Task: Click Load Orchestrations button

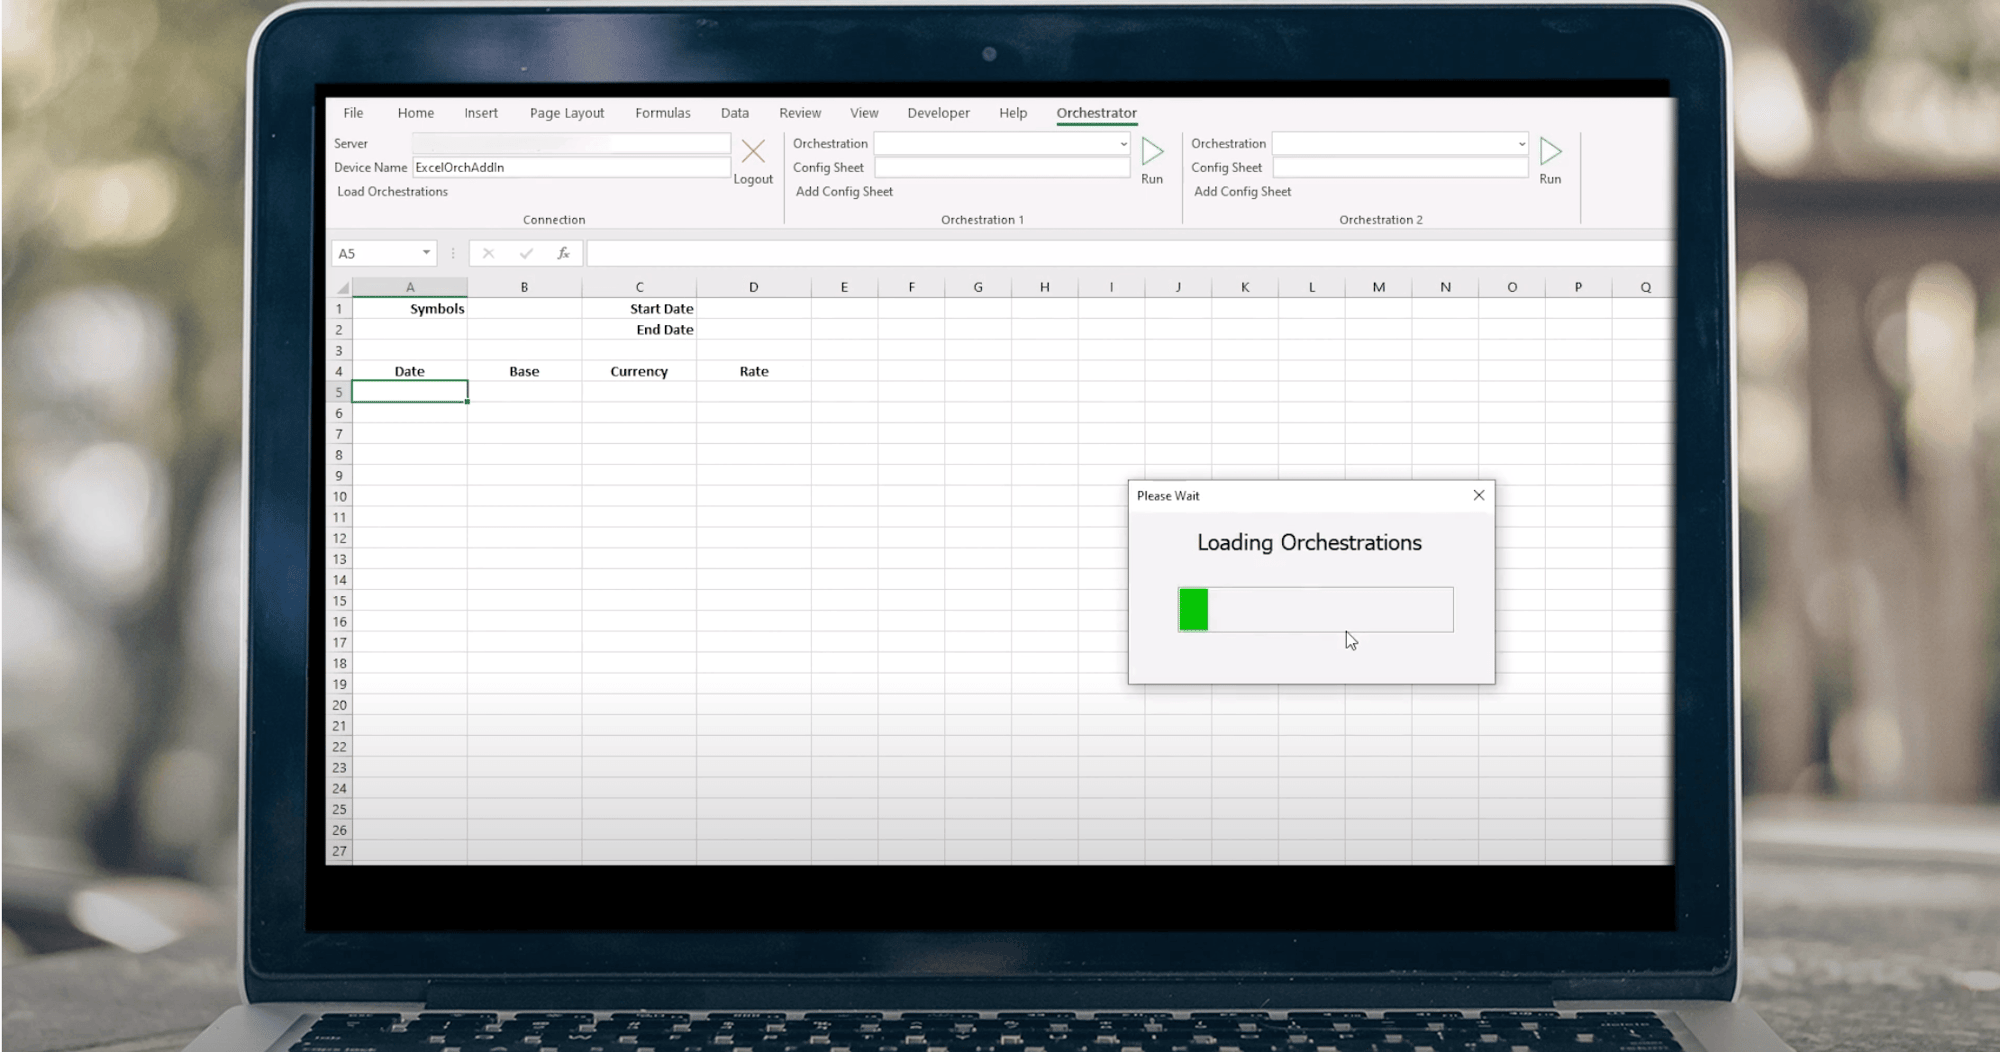Action: 392,191
